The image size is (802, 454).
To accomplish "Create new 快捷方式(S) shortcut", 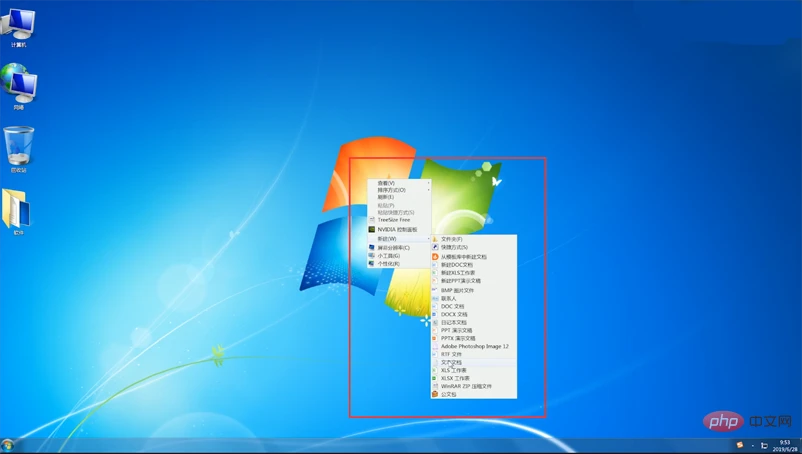I will pyautogui.click(x=474, y=247).
